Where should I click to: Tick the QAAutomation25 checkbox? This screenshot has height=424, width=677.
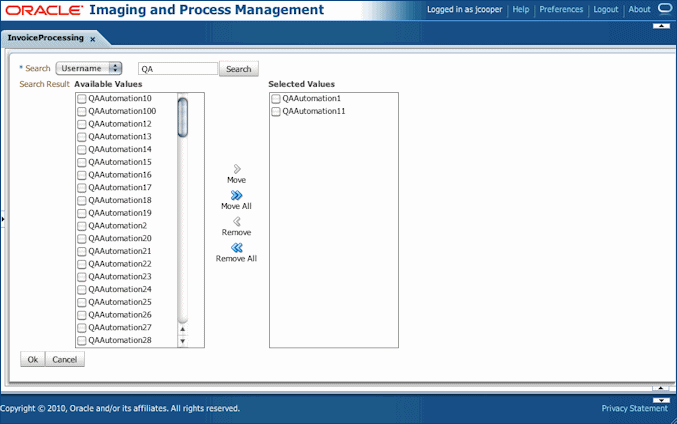(82, 302)
